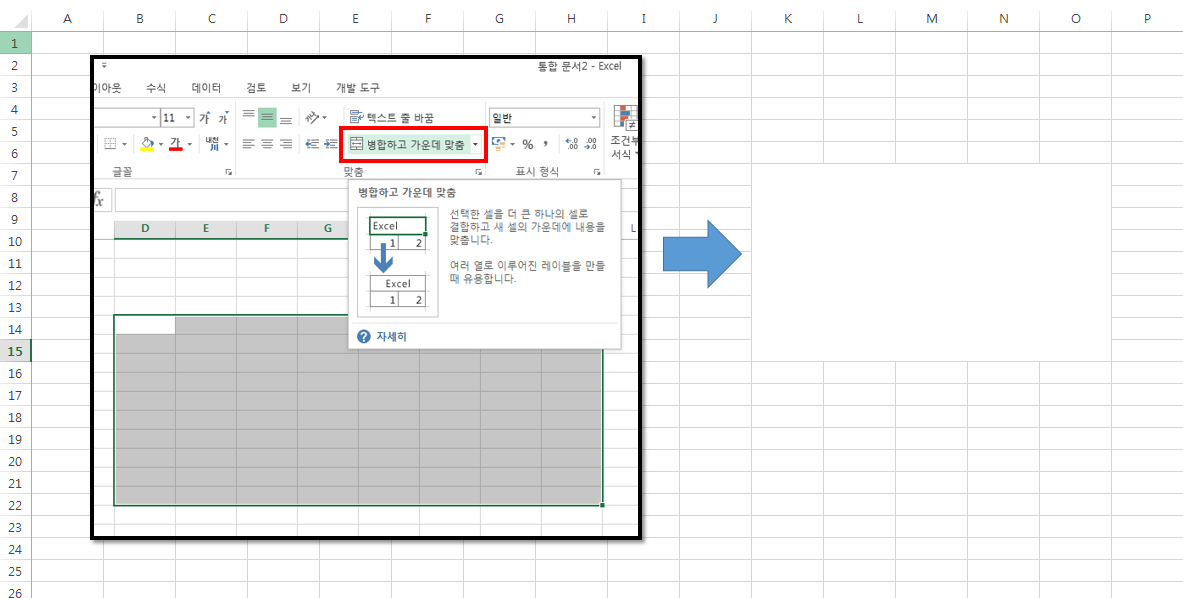1183x598 pixels.
Task: Toggle 텍스트 줄 바꿈 wrap text
Action: 392,118
